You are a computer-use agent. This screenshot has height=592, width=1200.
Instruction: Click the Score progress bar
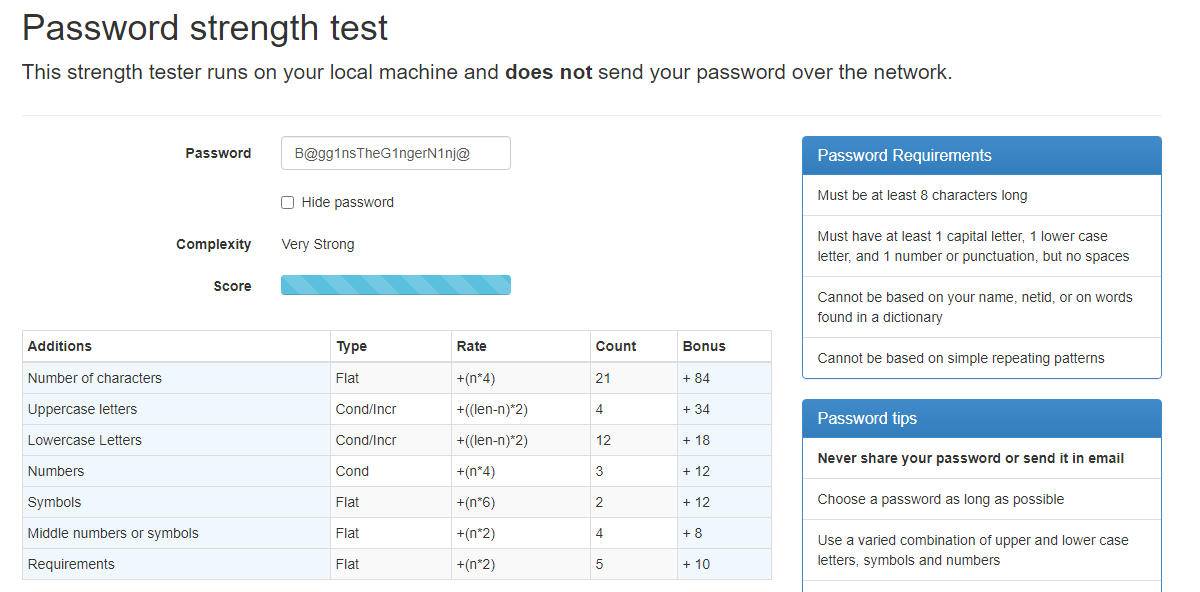pos(395,286)
